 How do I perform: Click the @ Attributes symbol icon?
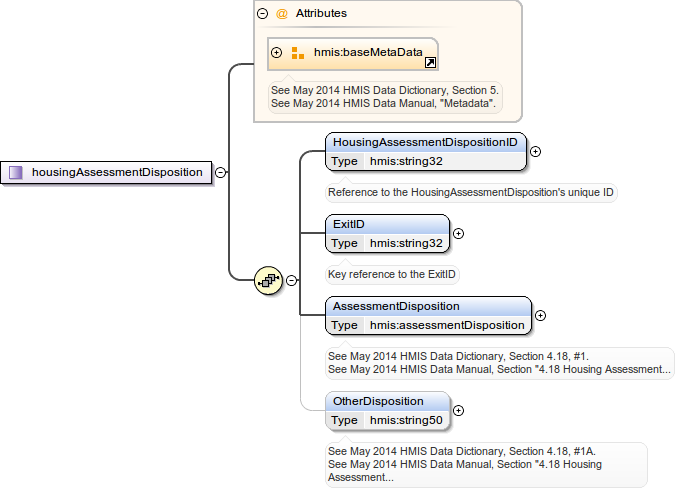(281, 14)
